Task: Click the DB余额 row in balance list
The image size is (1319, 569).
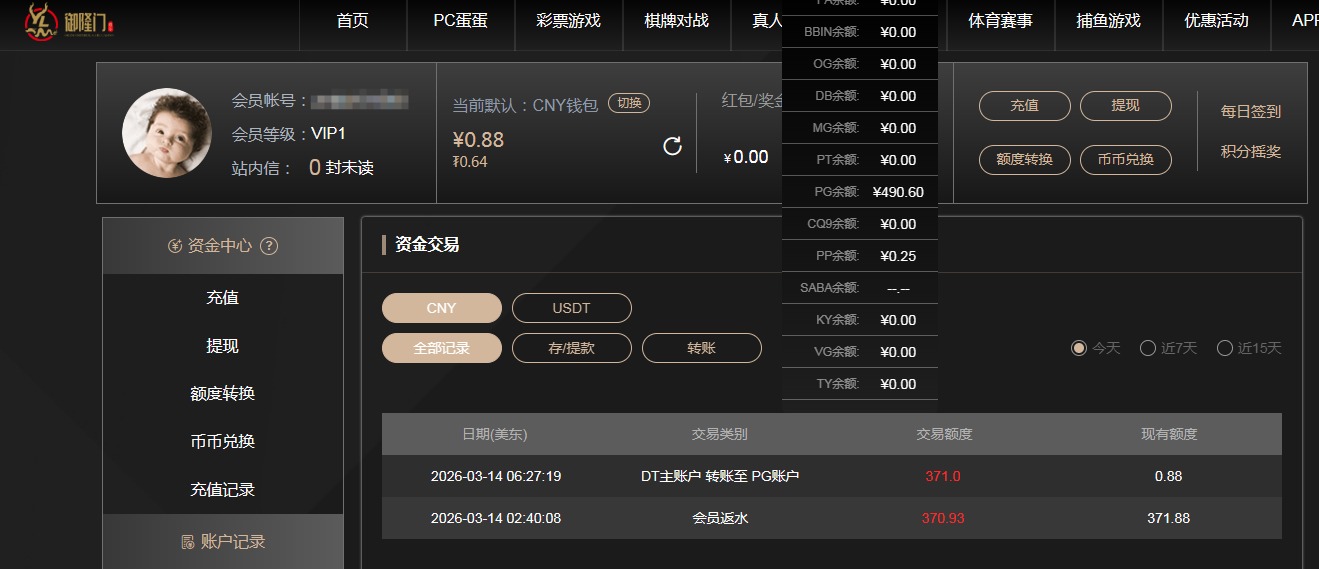Action: pyautogui.click(x=860, y=96)
